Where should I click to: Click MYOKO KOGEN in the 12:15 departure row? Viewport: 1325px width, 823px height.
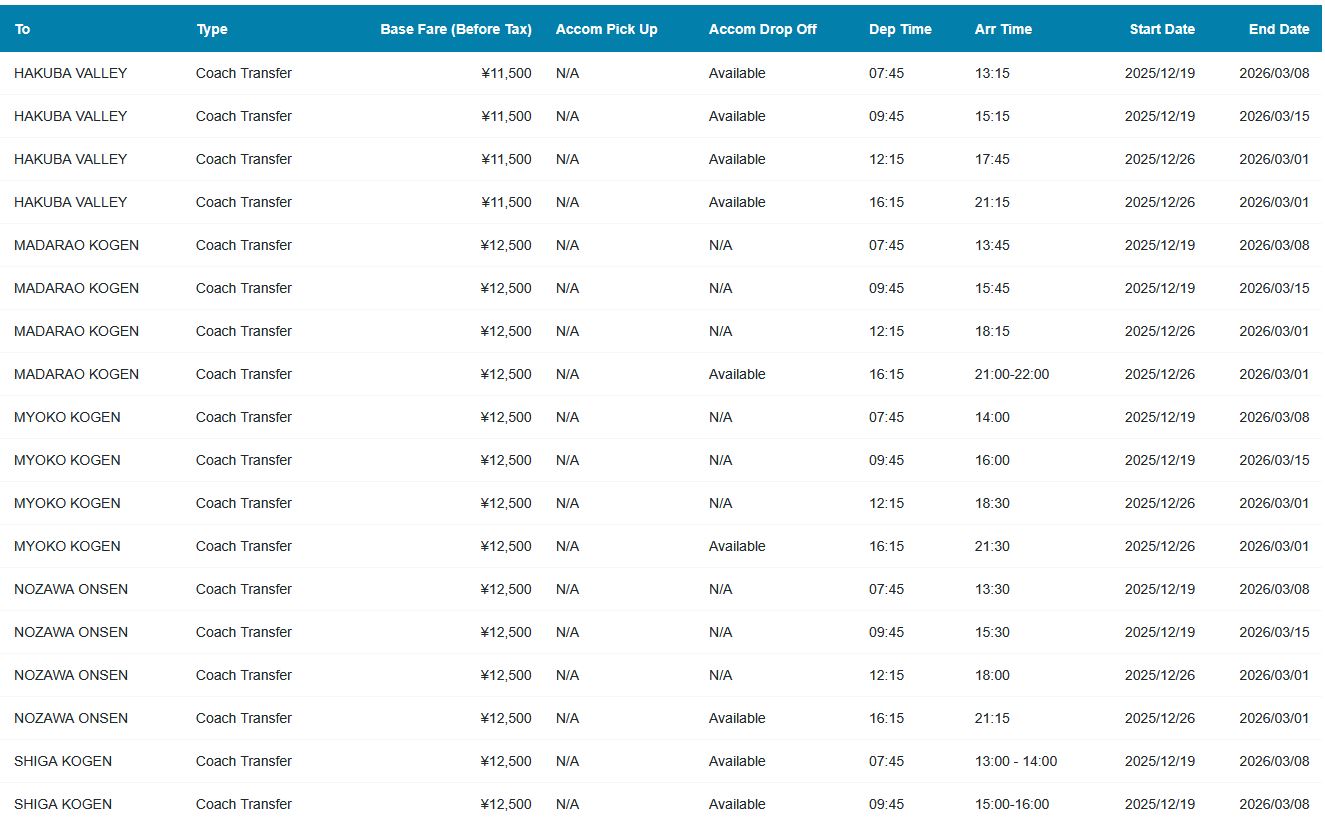pyautogui.click(x=67, y=503)
